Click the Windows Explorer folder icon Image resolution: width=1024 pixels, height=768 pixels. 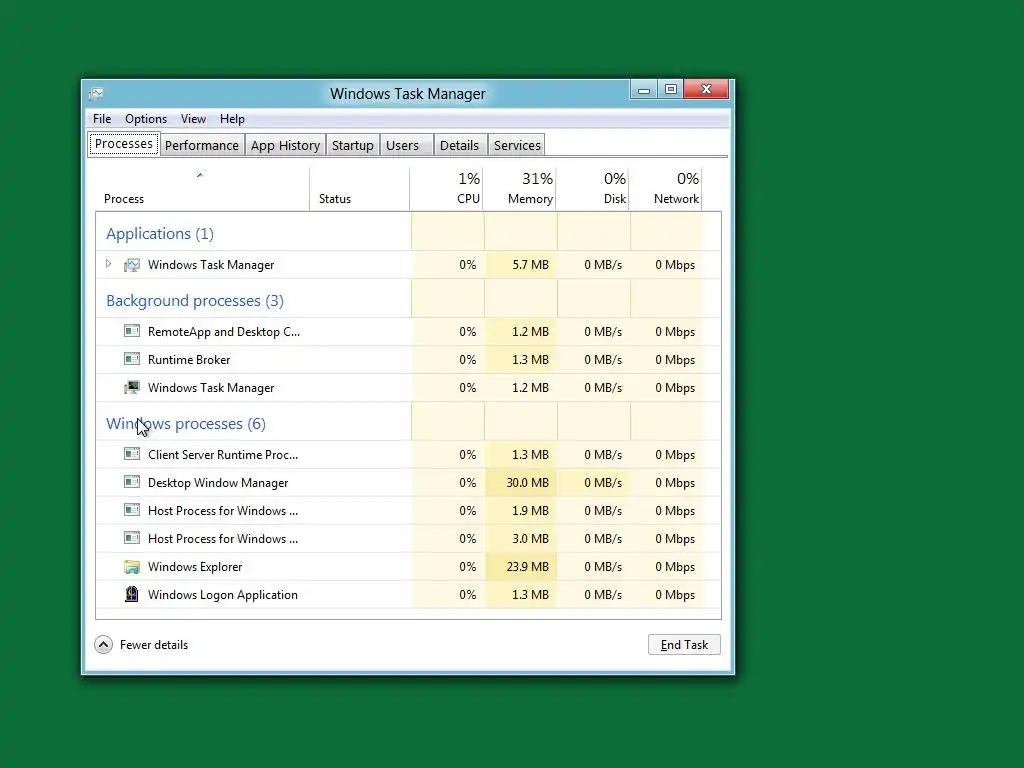(132, 566)
